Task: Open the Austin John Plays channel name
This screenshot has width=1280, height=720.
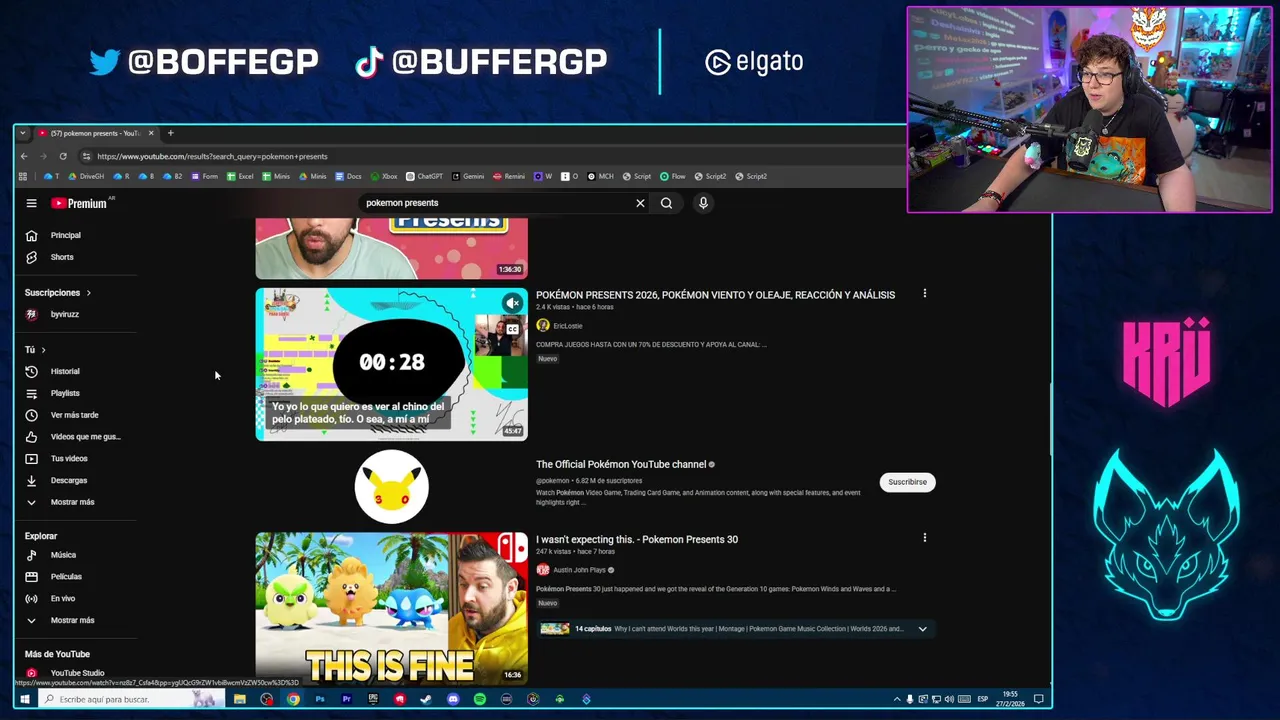Action: (579, 570)
